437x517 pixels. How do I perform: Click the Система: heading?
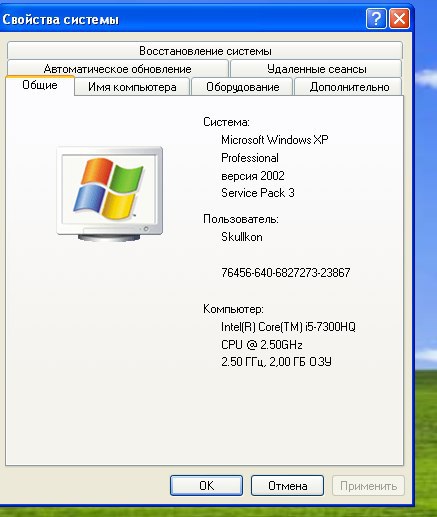pos(226,122)
